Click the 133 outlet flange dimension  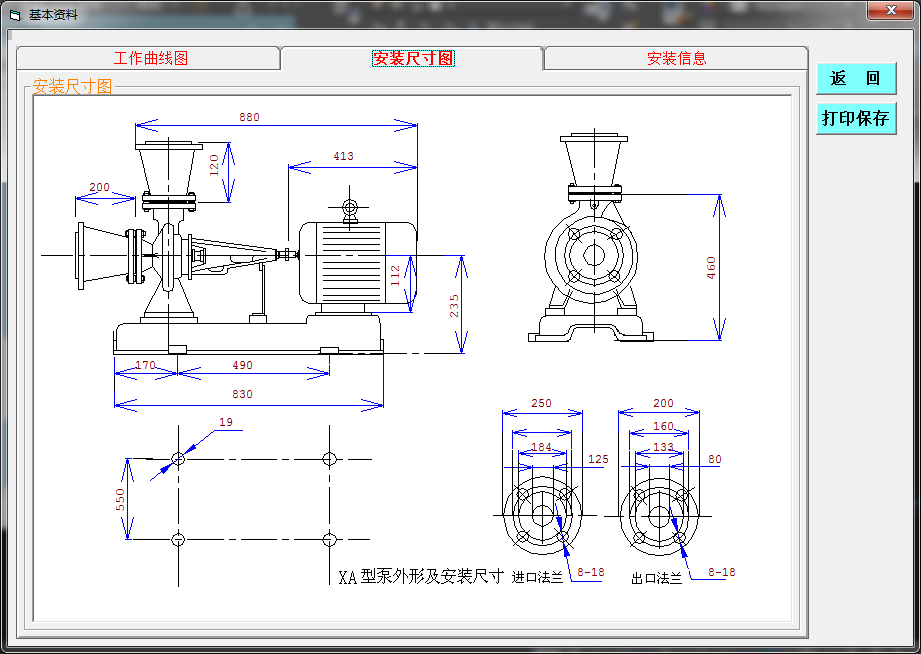coord(663,447)
